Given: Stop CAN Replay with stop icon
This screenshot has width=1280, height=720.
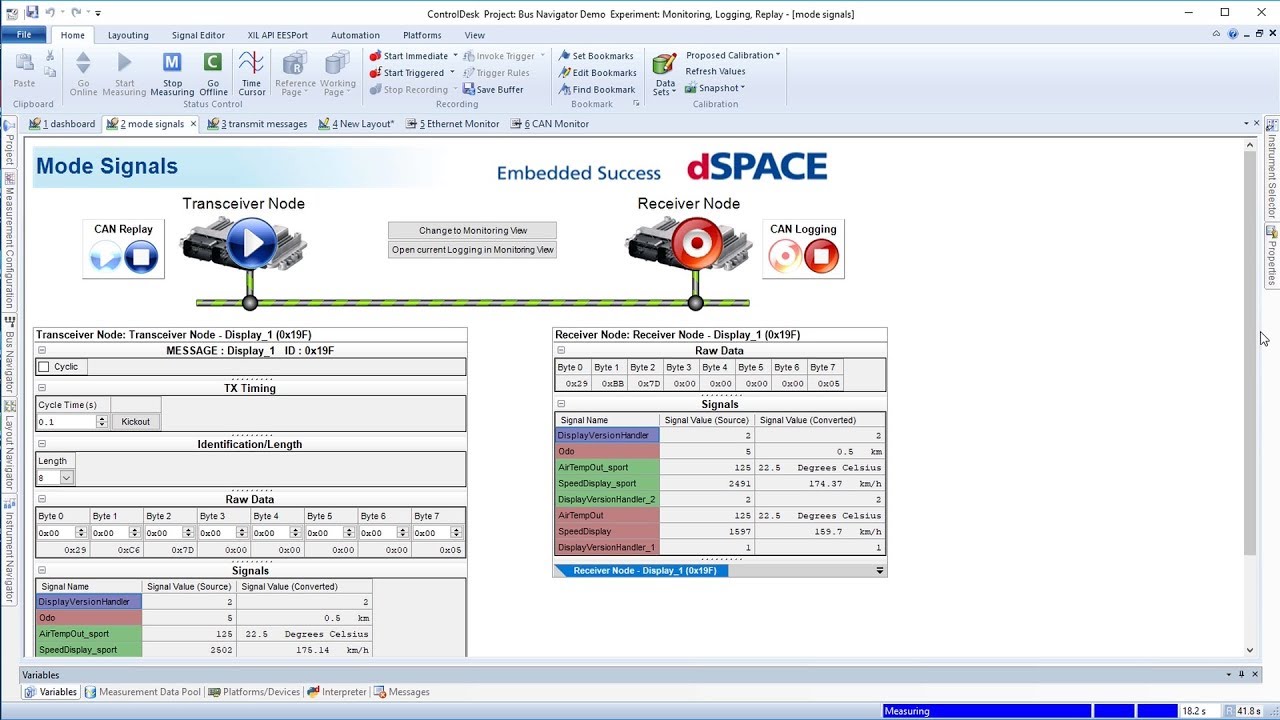Looking at the screenshot, I should click(141, 257).
